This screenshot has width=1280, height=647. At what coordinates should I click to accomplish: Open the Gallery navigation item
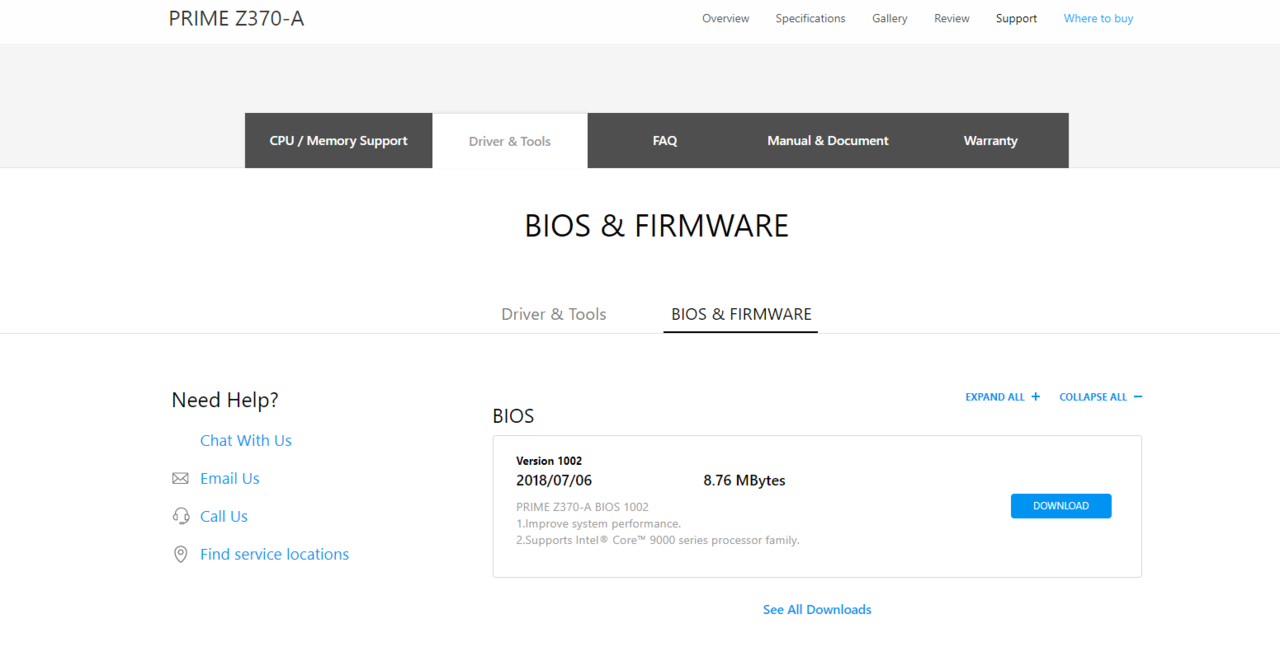tap(889, 19)
